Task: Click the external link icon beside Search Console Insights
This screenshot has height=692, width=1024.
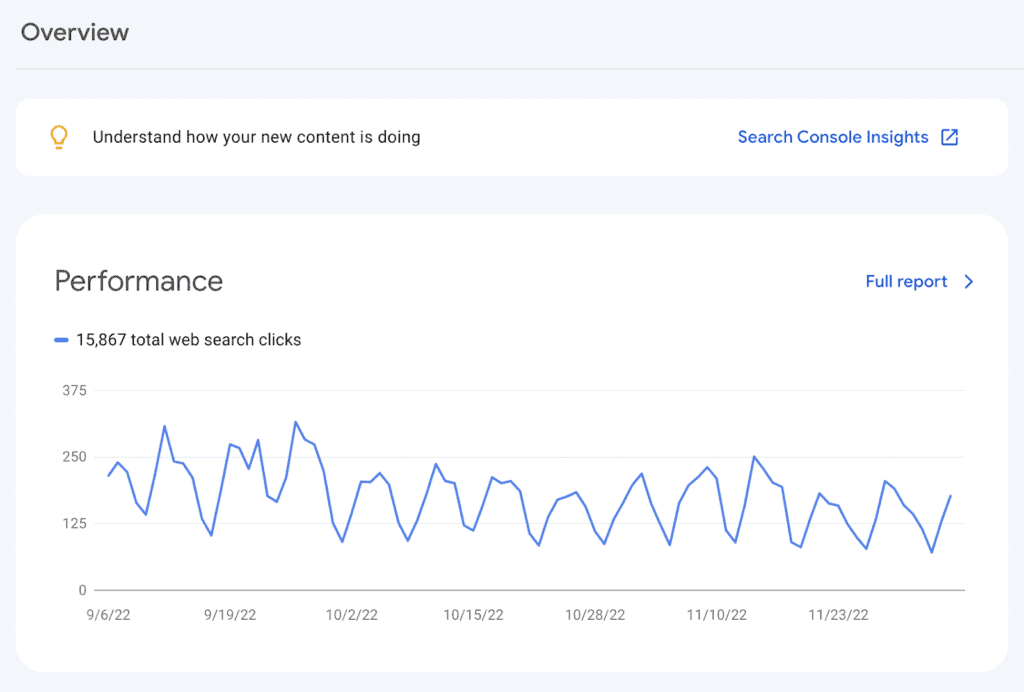Action: (949, 137)
